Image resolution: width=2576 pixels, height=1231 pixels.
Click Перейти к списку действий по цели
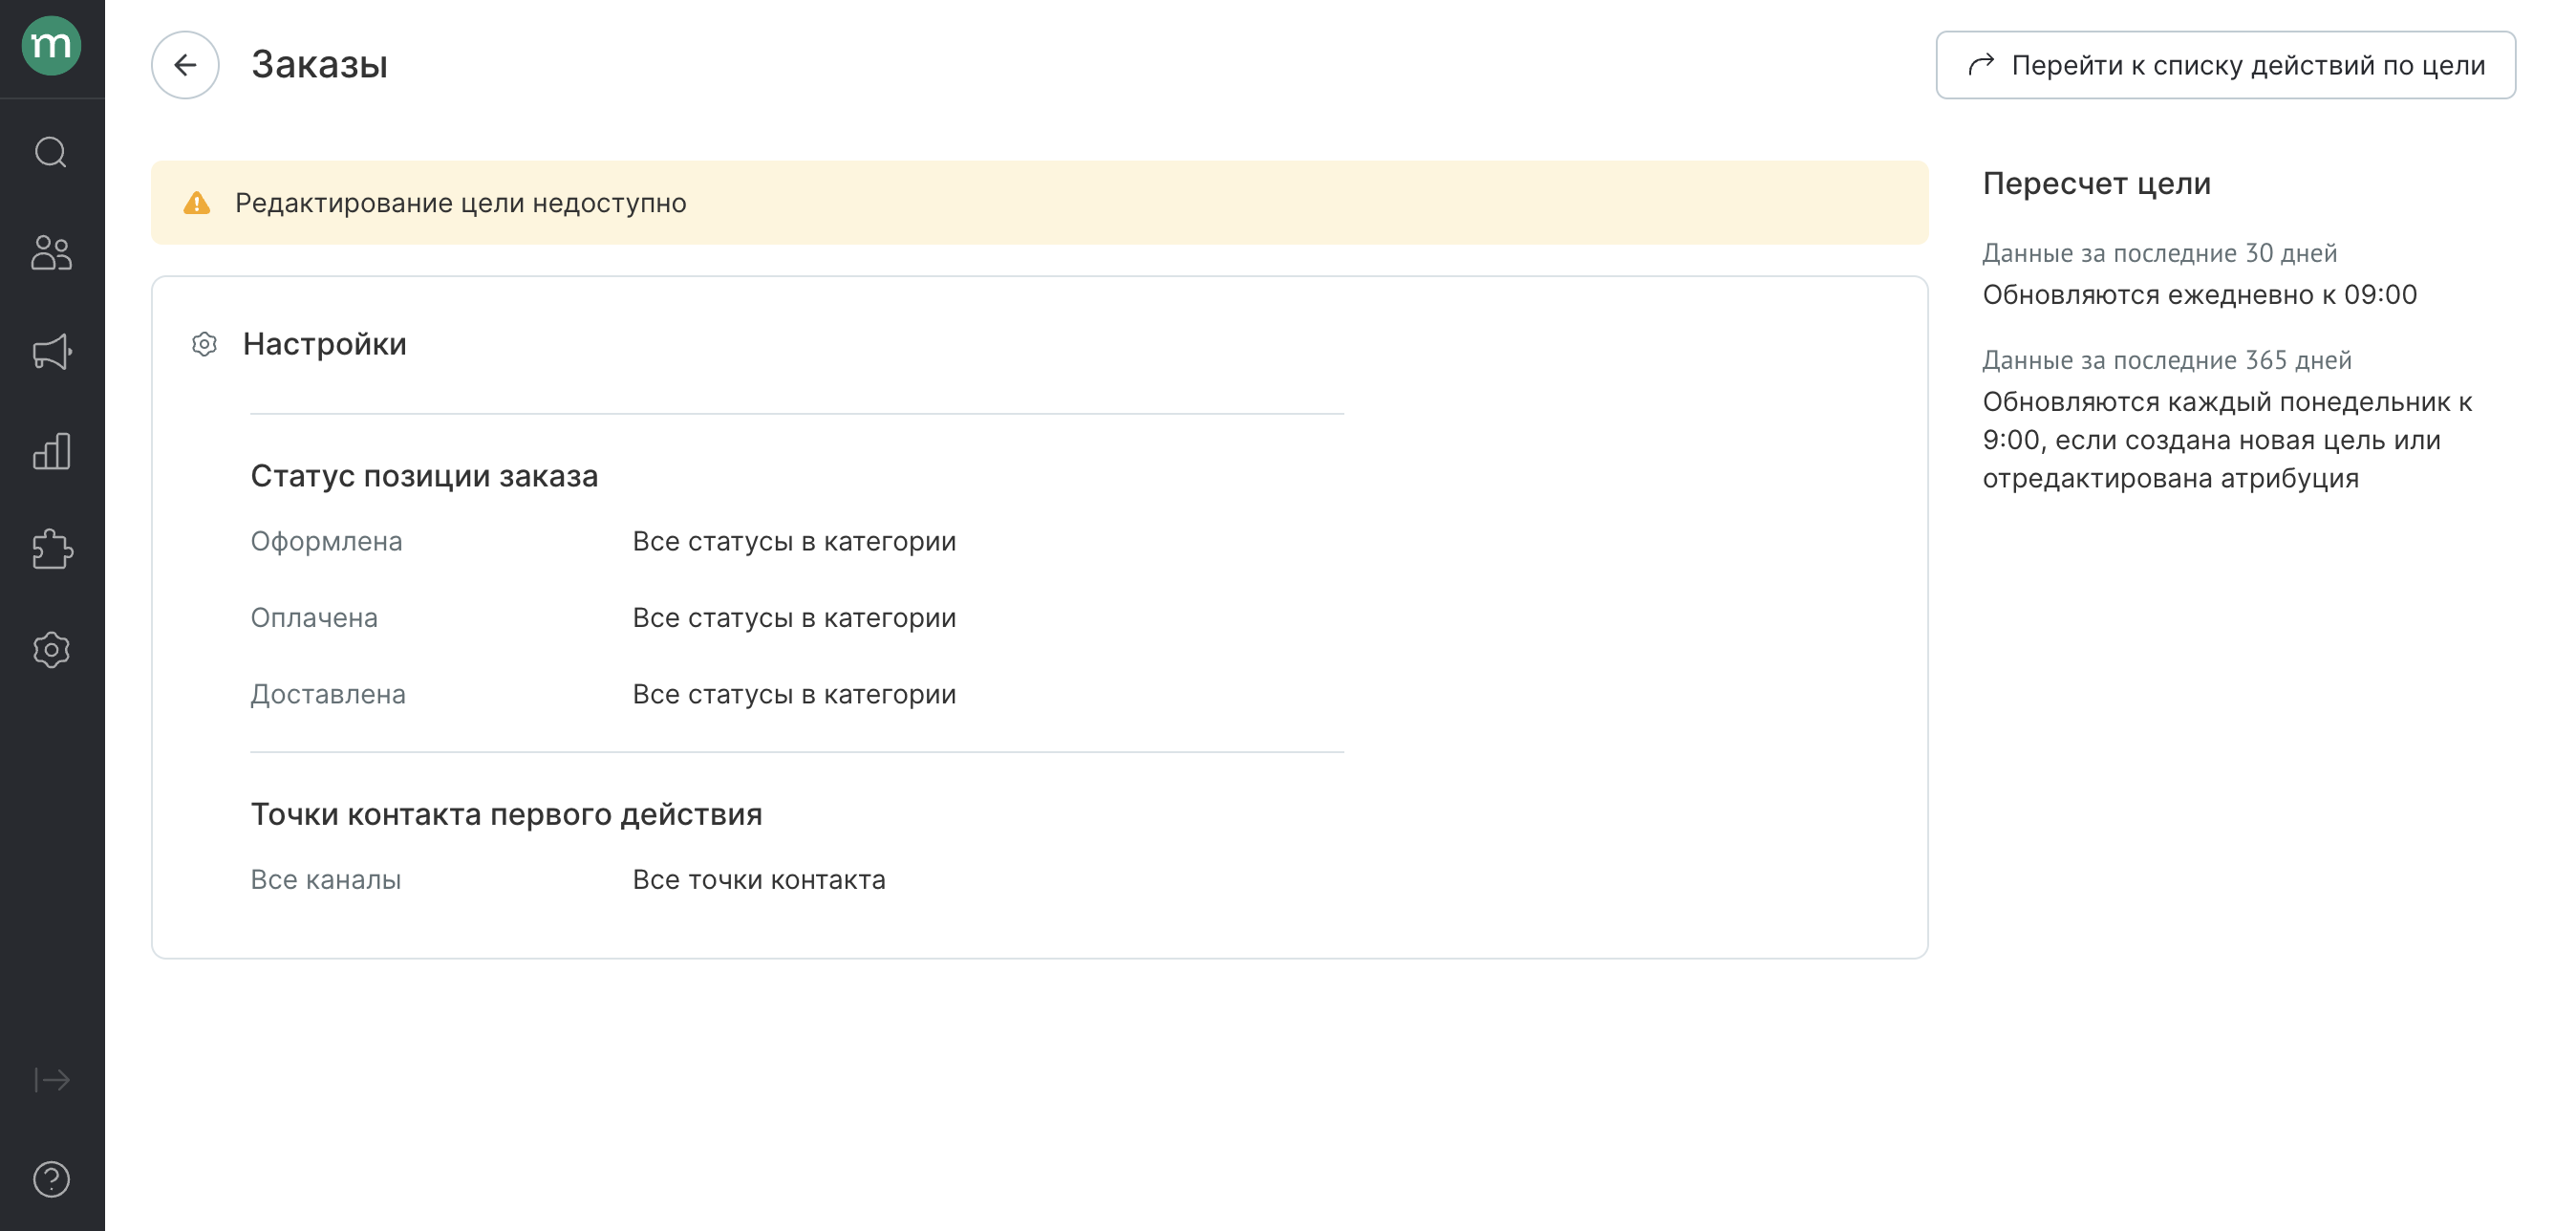tap(2225, 65)
